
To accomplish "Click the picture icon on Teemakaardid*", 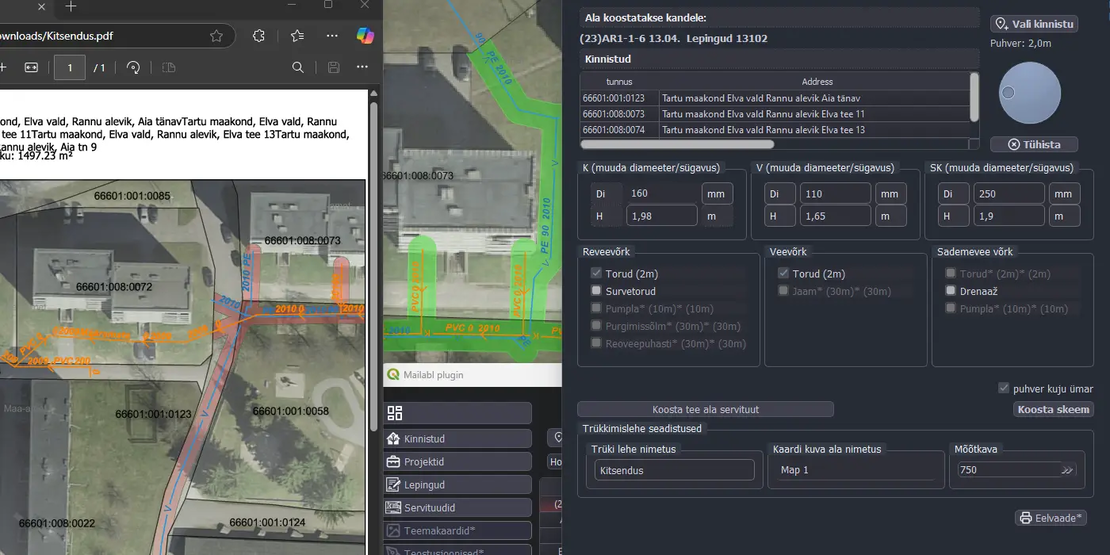I will click(394, 530).
